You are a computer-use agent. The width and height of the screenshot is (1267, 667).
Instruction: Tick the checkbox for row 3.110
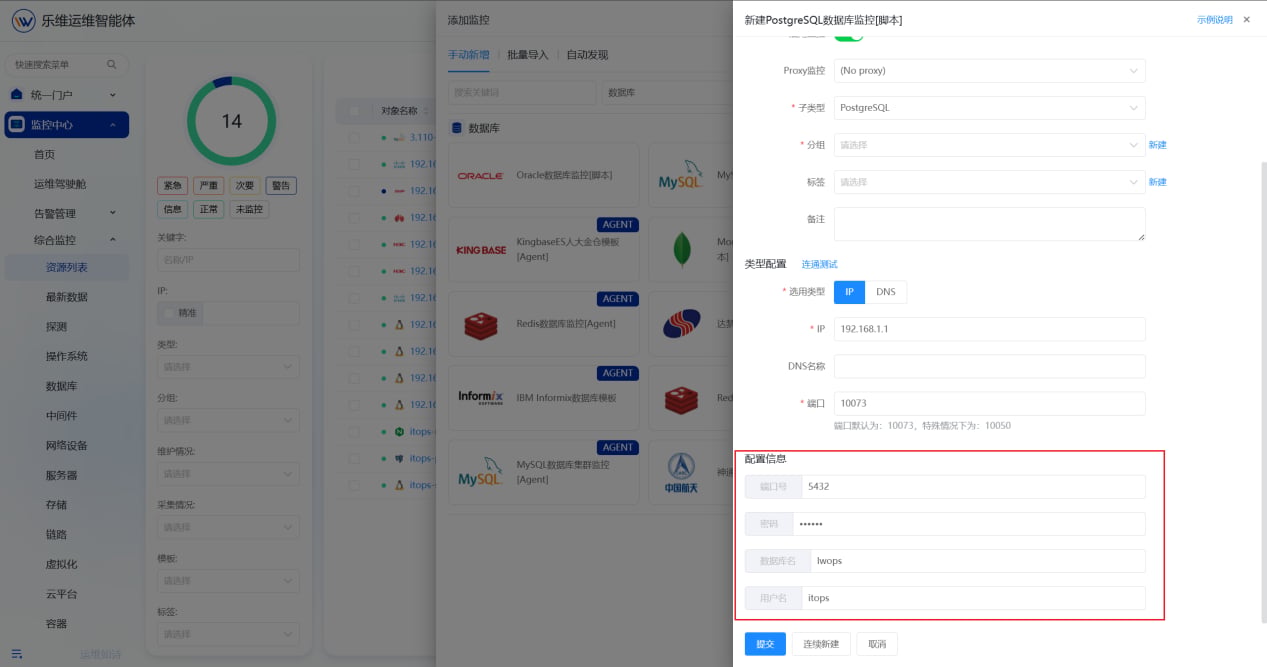[x=354, y=137]
